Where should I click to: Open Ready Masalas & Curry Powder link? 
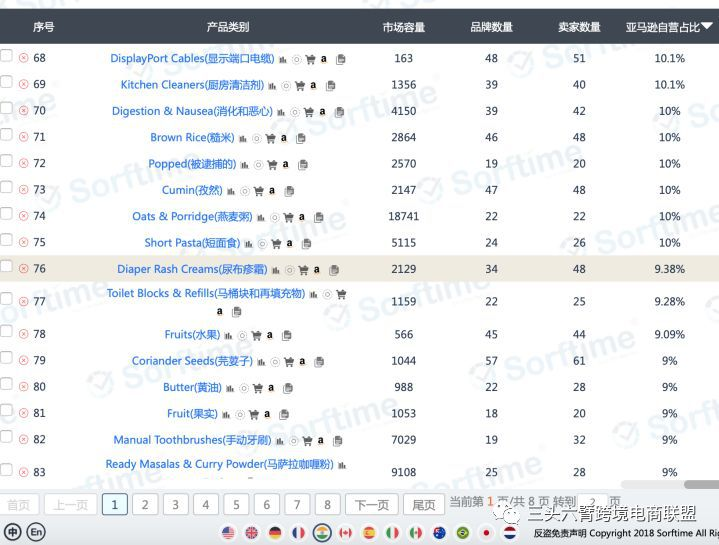[x=219, y=464]
